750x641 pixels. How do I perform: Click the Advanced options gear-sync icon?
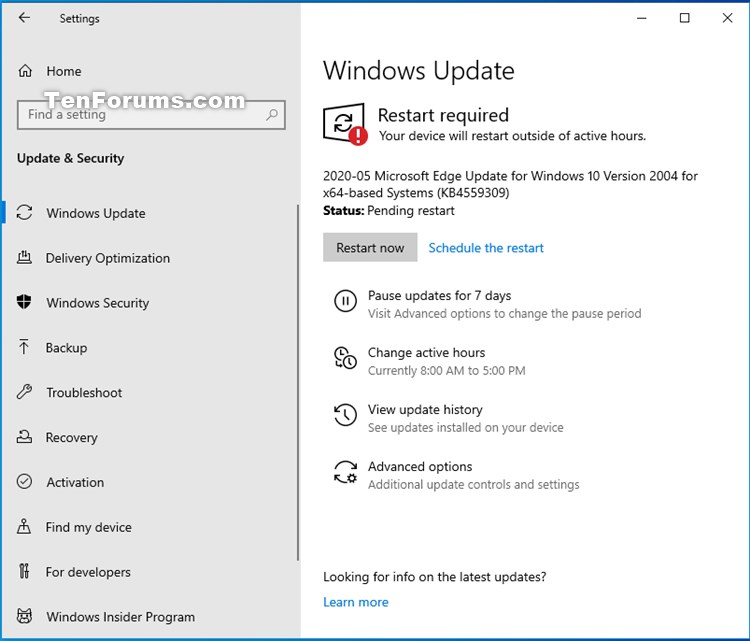click(345, 472)
